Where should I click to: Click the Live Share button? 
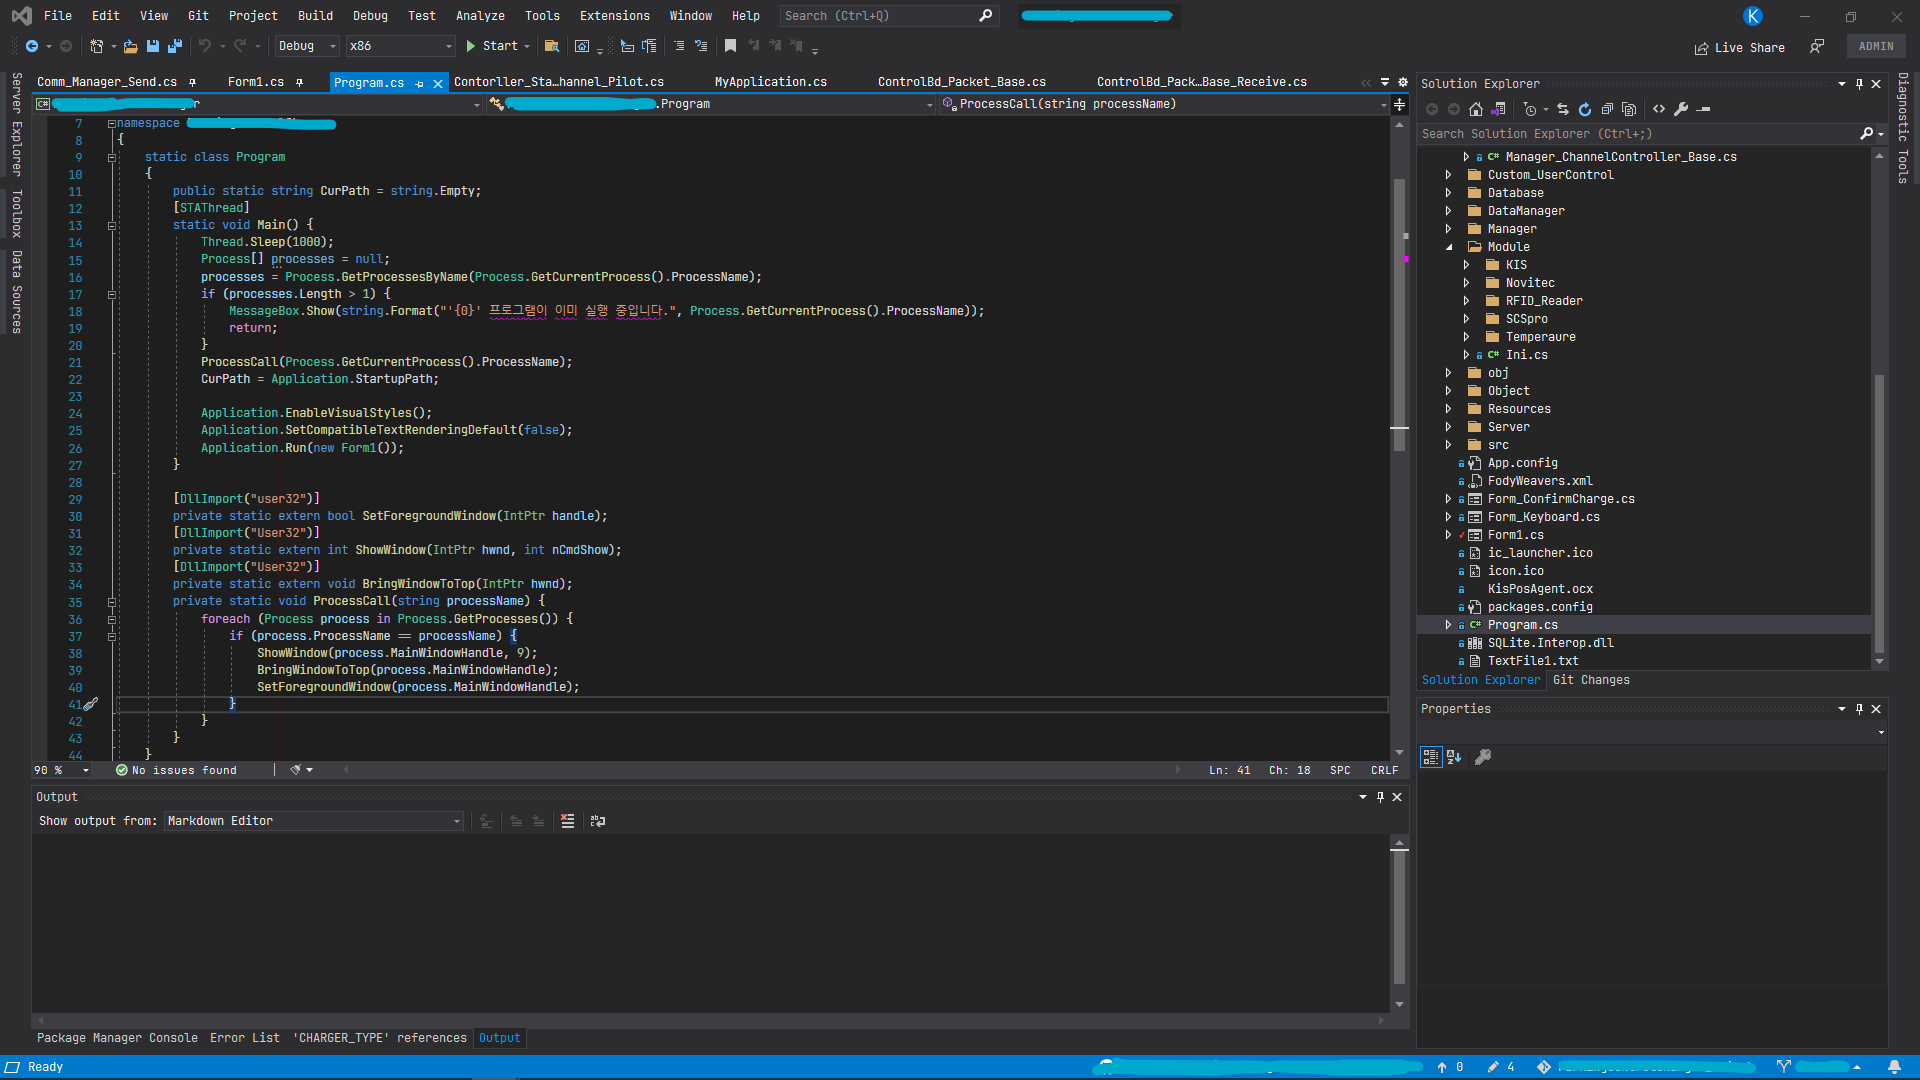pos(1740,47)
